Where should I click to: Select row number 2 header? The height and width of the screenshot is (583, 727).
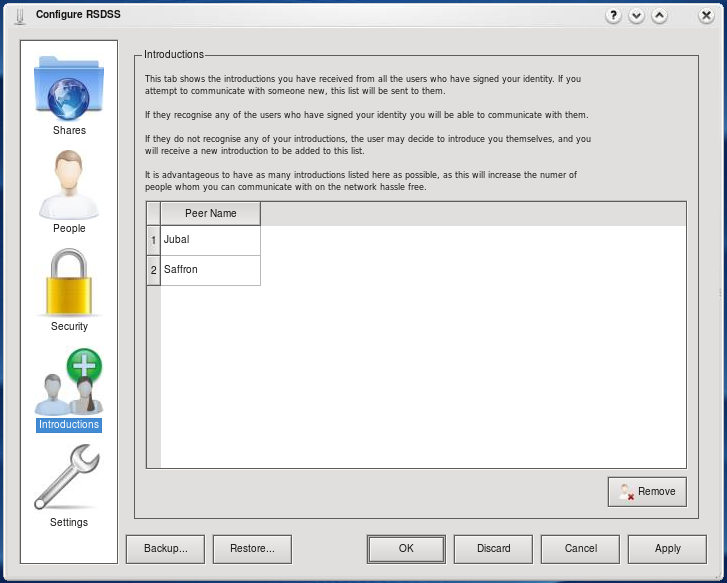(x=153, y=270)
